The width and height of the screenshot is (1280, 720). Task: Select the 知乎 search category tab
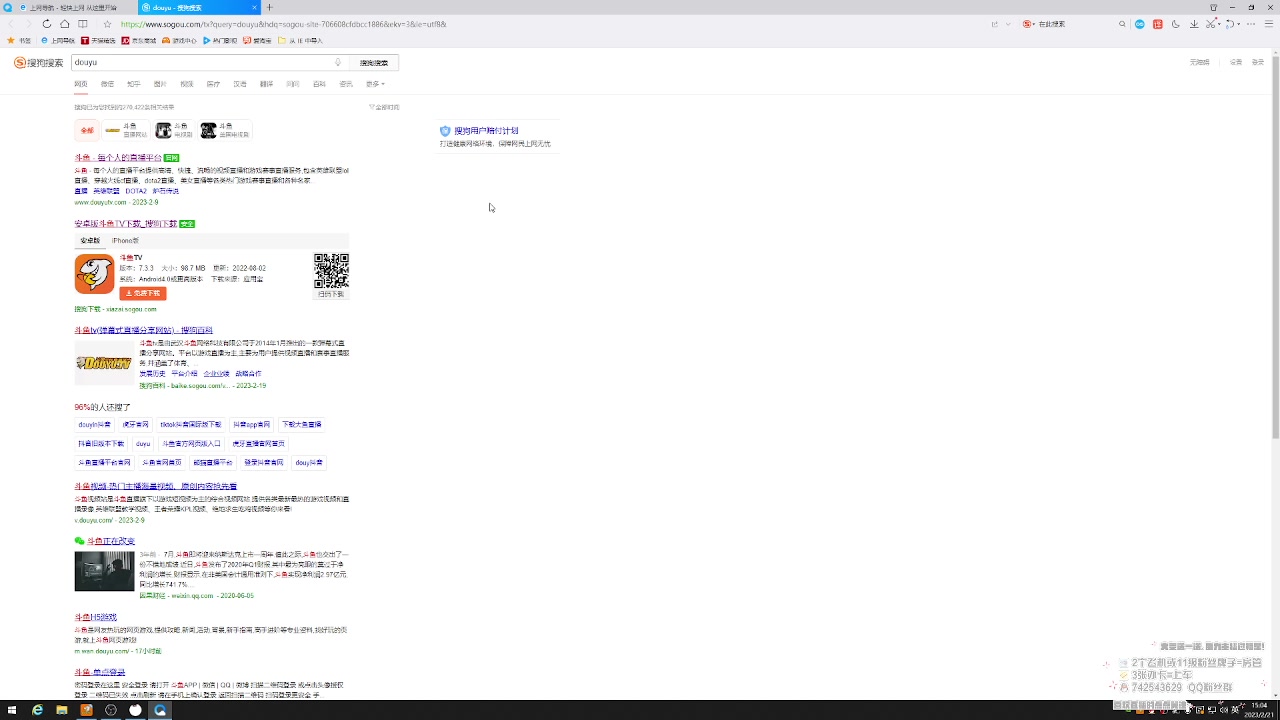134,84
